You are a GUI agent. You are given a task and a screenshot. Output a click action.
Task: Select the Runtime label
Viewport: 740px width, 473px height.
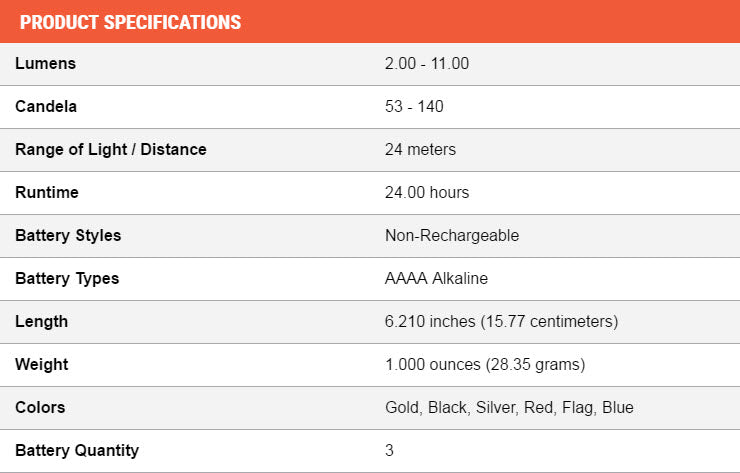point(47,192)
